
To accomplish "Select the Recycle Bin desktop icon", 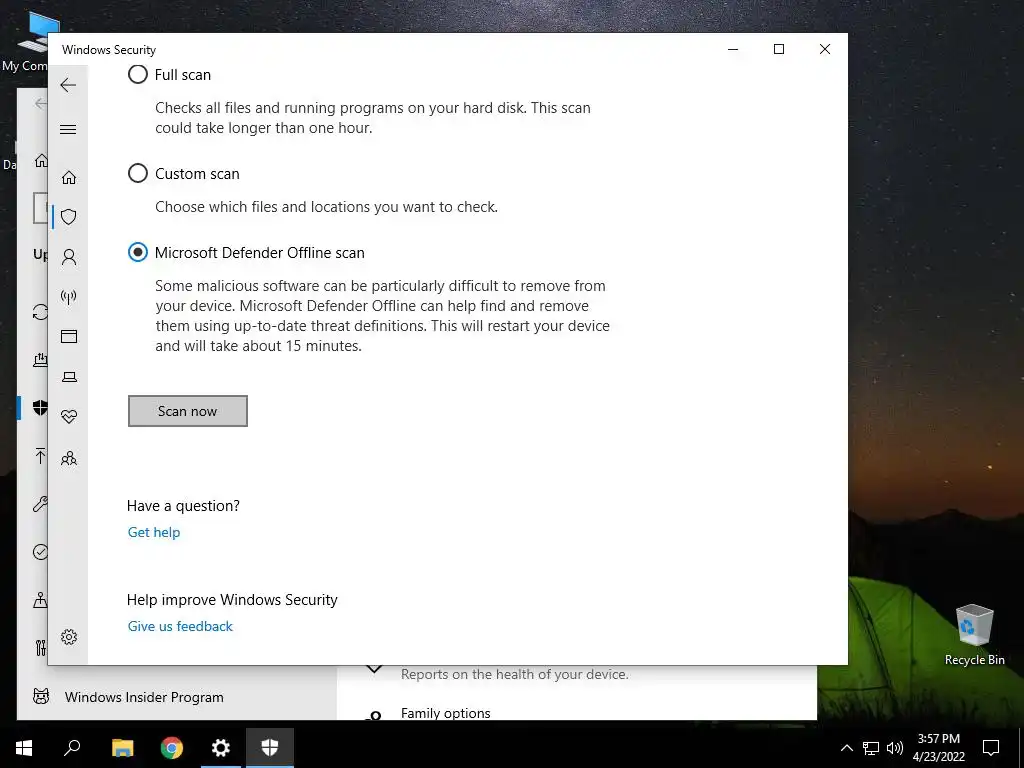I will [x=974, y=633].
